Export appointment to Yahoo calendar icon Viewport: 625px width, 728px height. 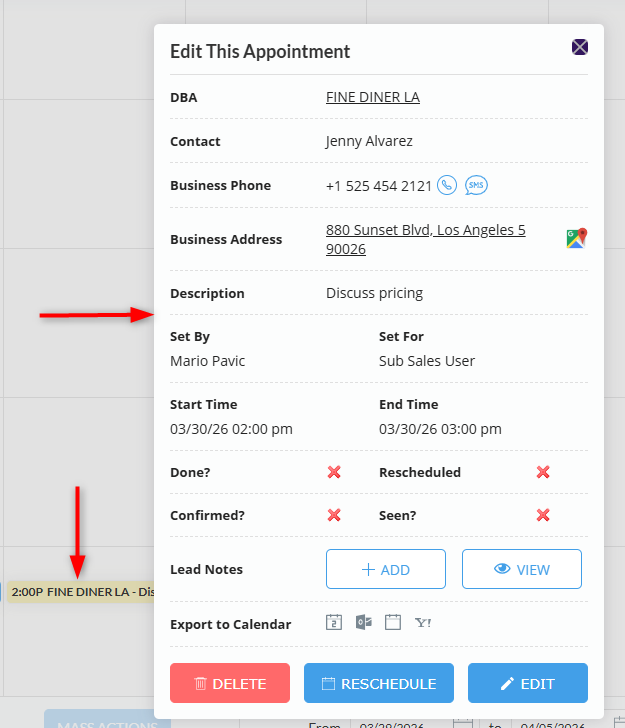423,622
